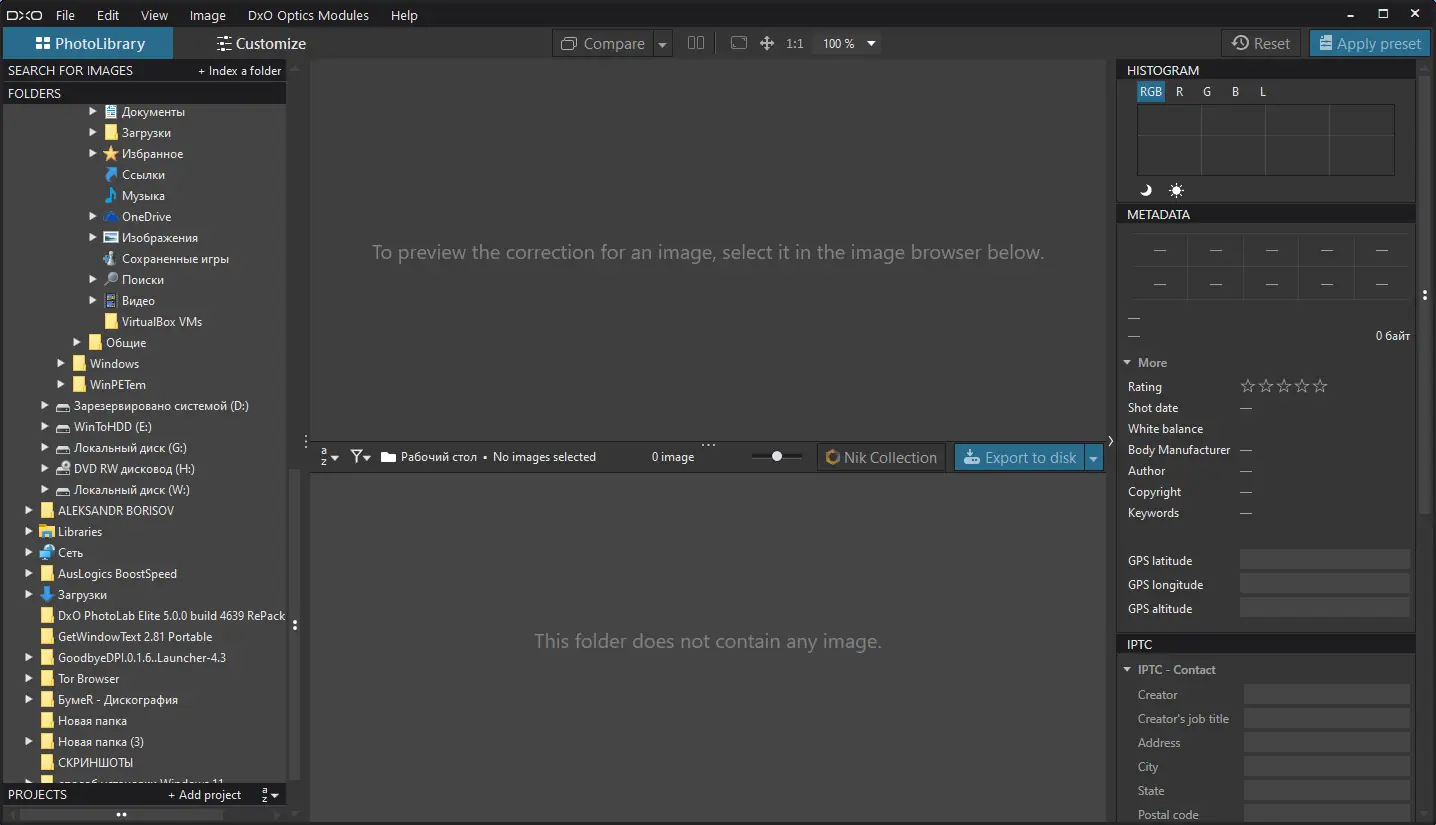Select the pan move tool icon
The image size is (1436, 825).
(767, 43)
